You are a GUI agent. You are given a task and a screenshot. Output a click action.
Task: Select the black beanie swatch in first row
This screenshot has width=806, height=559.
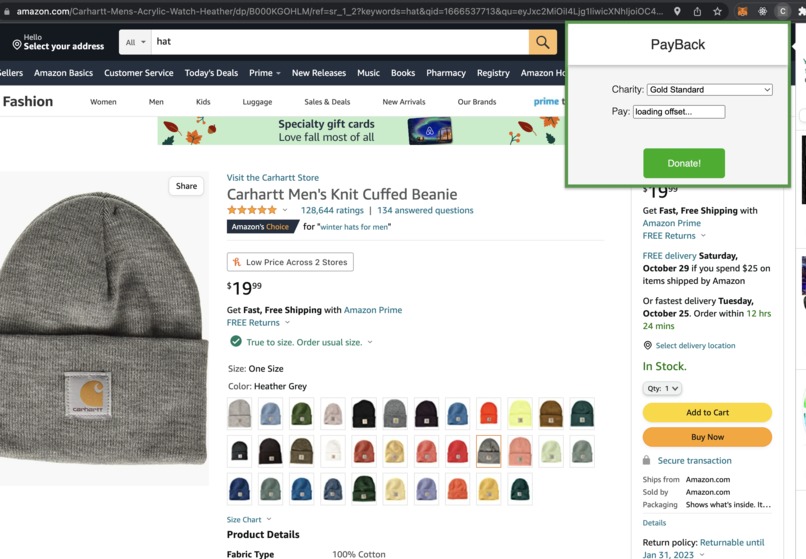364,413
